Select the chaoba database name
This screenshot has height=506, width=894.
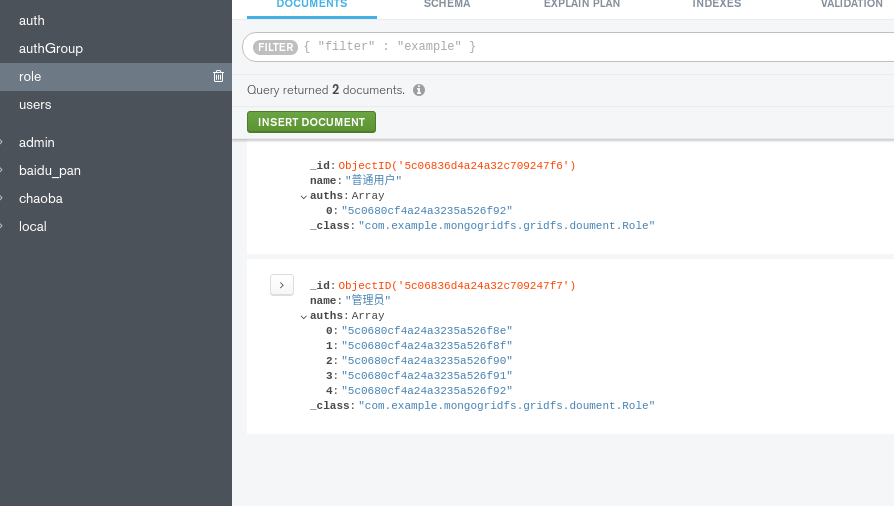click(x=40, y=199)
